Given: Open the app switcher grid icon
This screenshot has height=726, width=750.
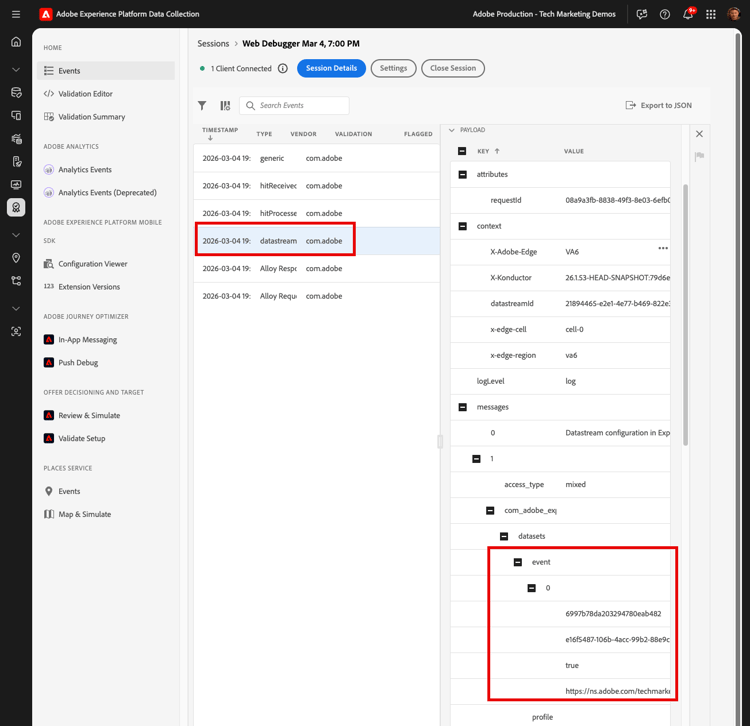Looking at the screenshot, I should pos(711,14).
